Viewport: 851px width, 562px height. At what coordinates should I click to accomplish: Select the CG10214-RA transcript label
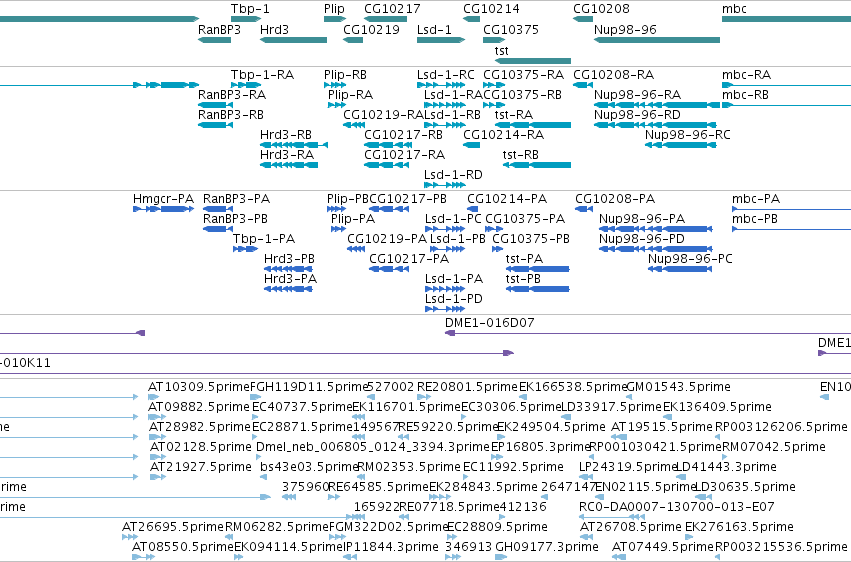(x=503, y=135)
